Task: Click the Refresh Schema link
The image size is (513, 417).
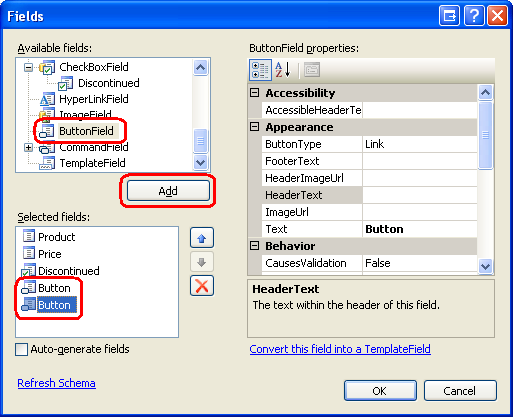Action: click(x=56, y=383)
